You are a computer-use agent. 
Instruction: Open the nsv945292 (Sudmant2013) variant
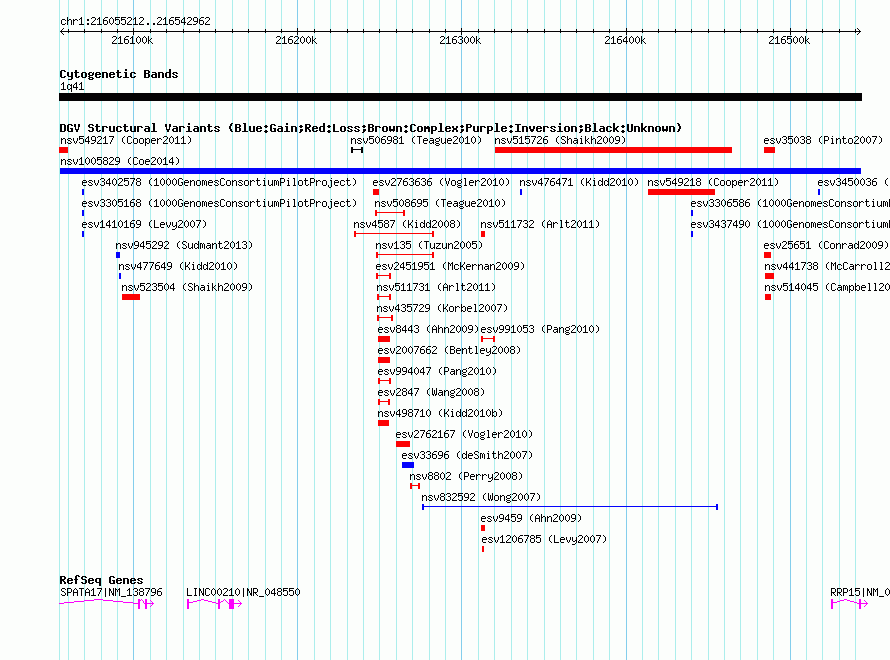coord(184,245)
